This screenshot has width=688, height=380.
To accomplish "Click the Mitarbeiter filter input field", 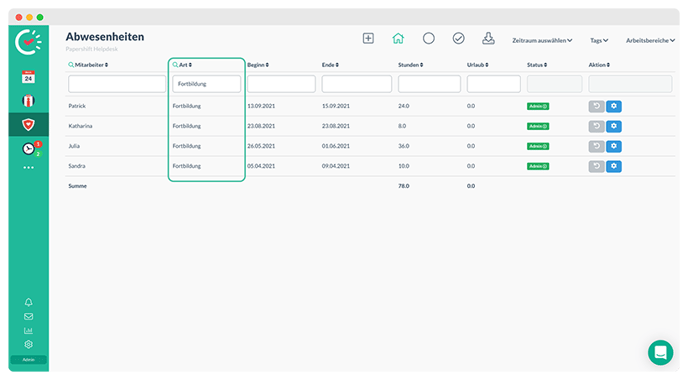I will (117, 84).
